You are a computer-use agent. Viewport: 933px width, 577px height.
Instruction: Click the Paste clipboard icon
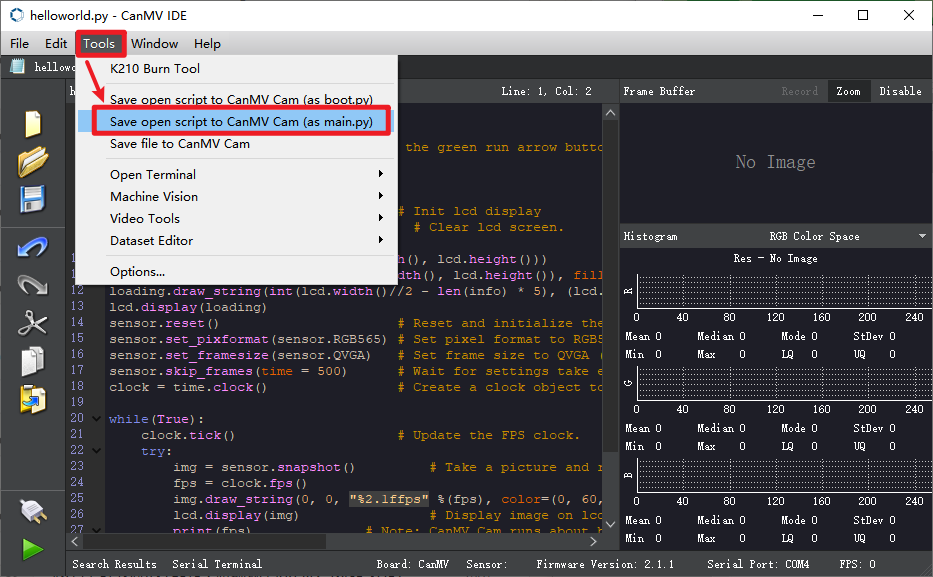coord(33,399)
